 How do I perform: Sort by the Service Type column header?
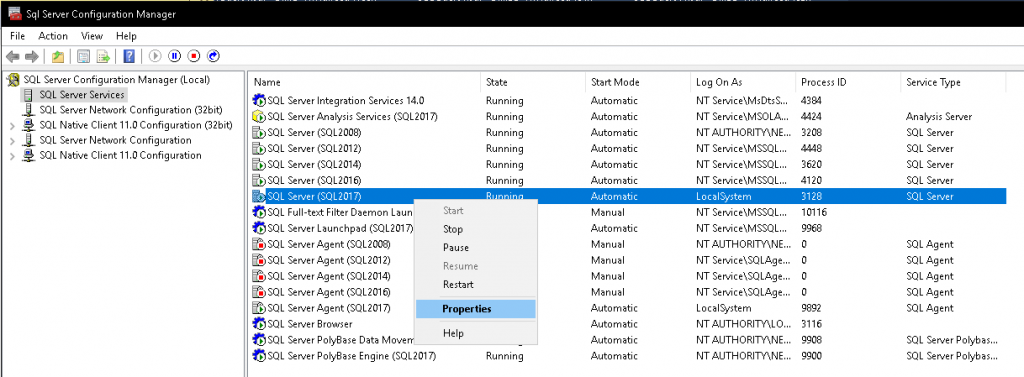point(952,82)
